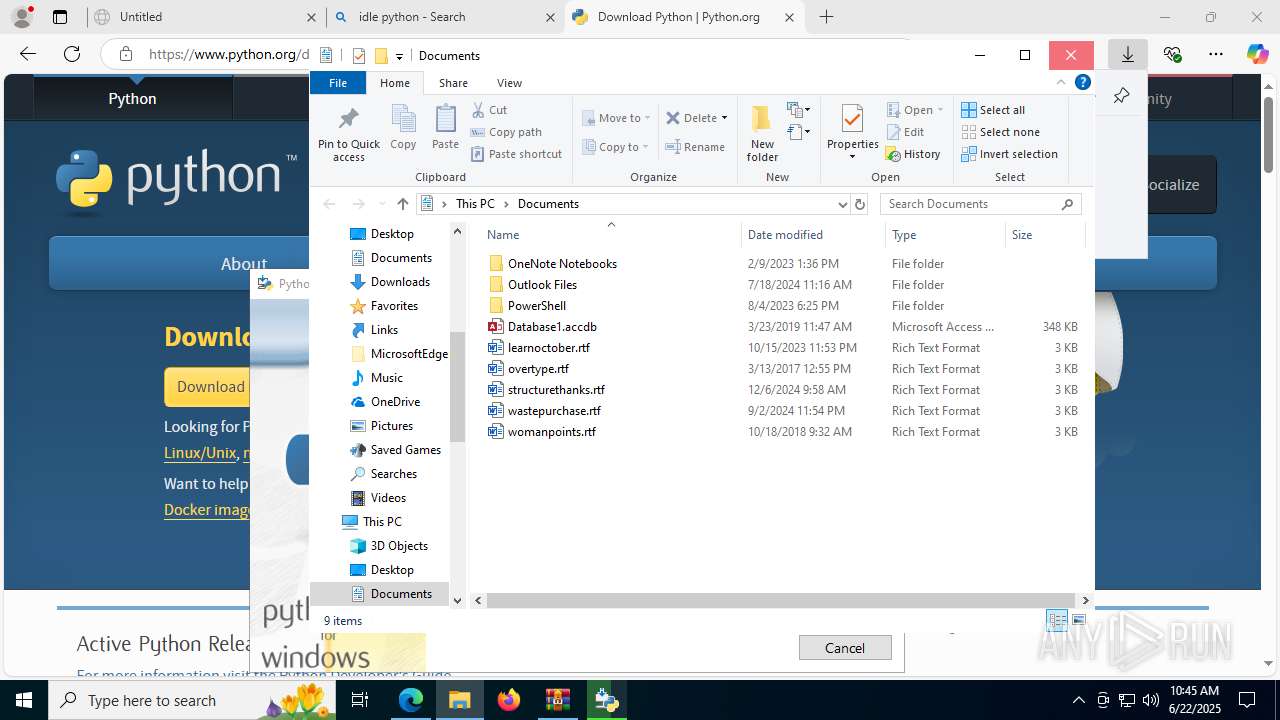Open 3D Objects in the navigation pane
This screenshot has width=1280, height=720.
pos(399,546)
